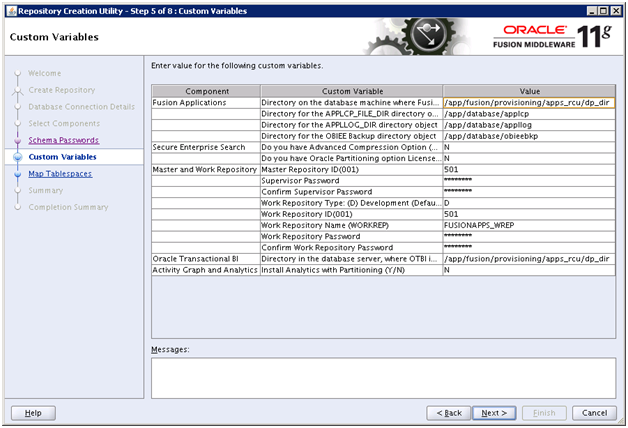Edit Work Repository ID value 501

pyautogui.click(x=529, y=215)
